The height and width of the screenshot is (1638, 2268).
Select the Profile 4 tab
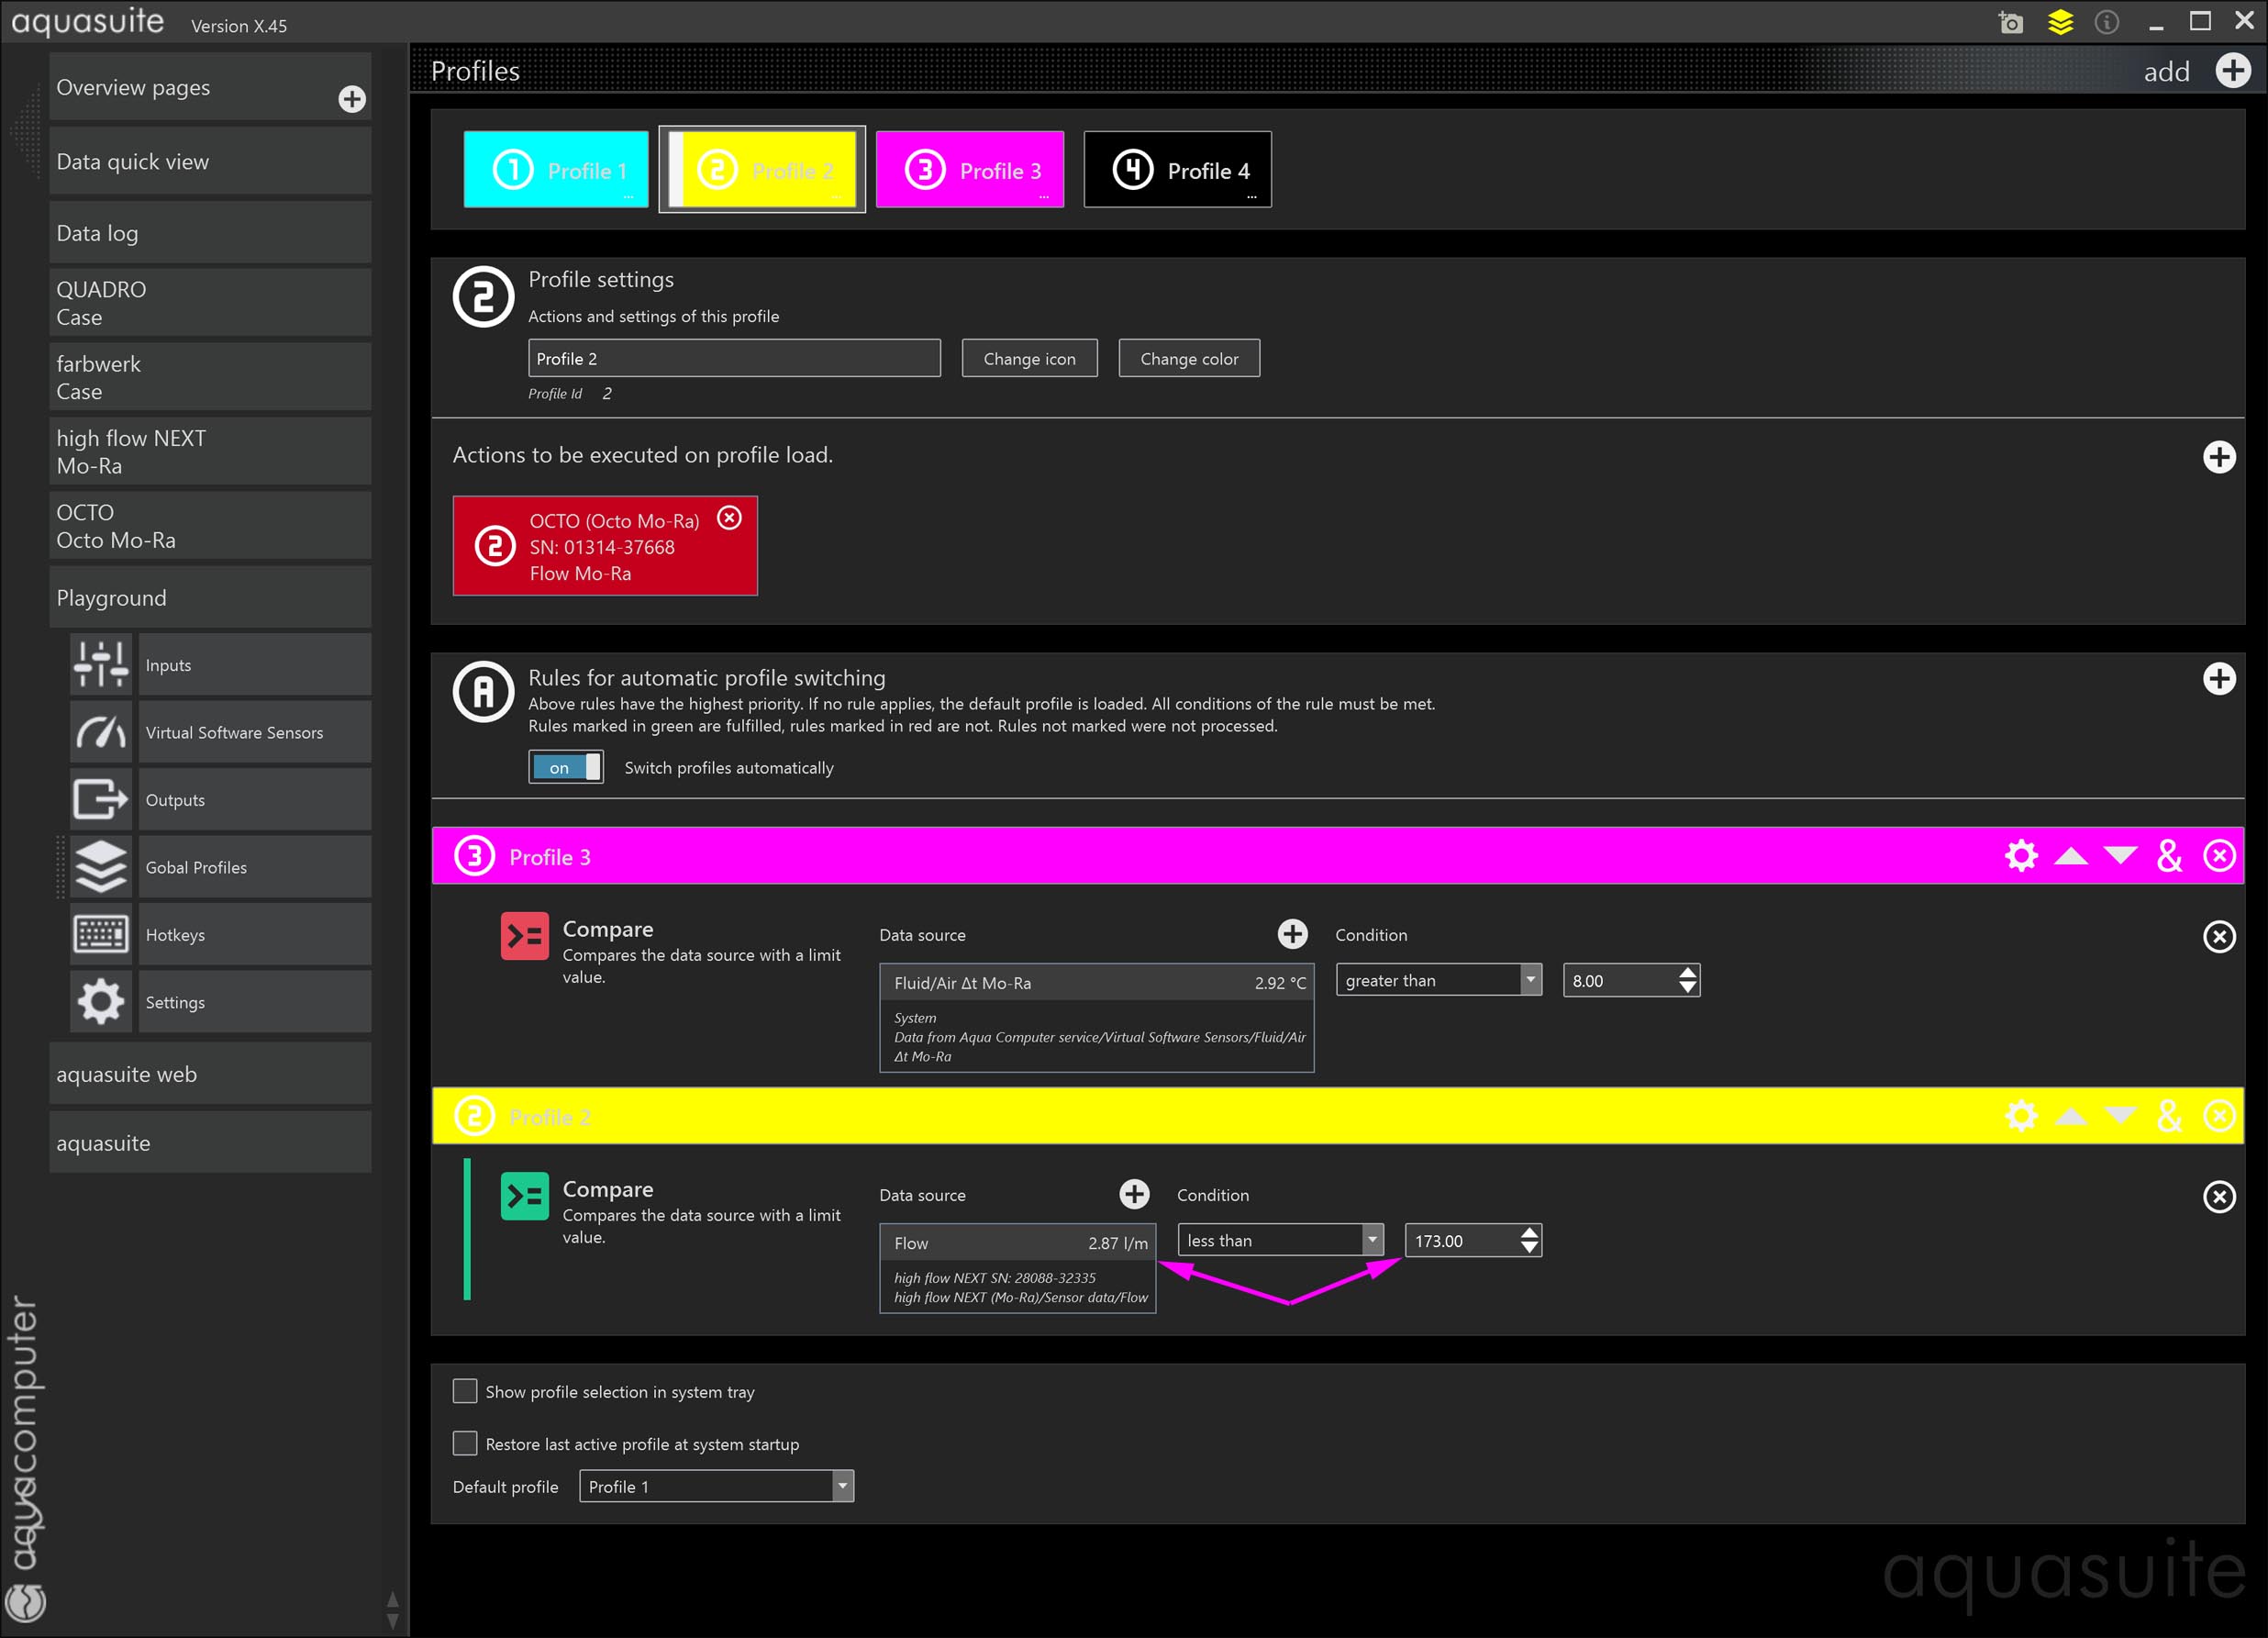(x=1178, y=170)
